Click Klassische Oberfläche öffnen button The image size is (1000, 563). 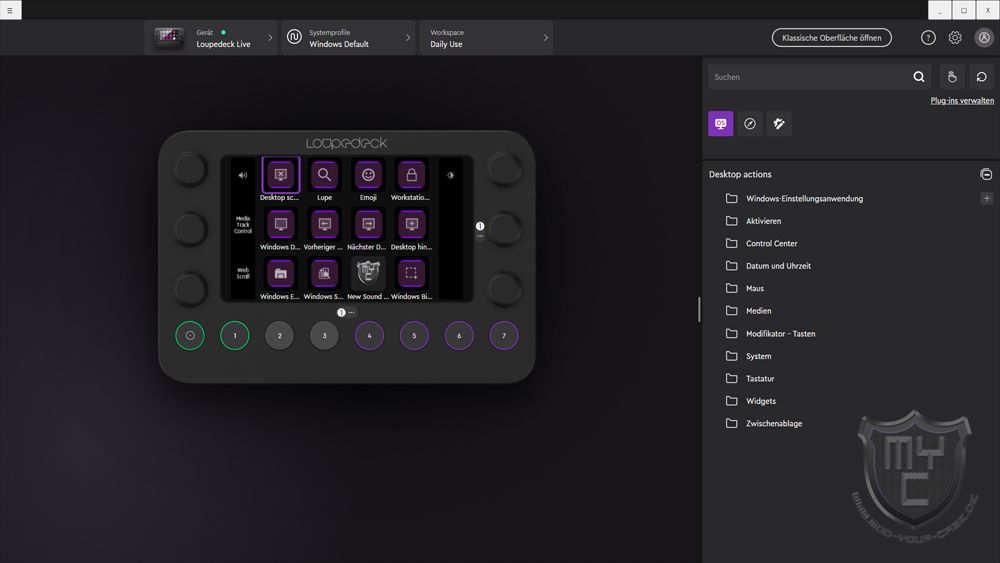click(832, 38)
